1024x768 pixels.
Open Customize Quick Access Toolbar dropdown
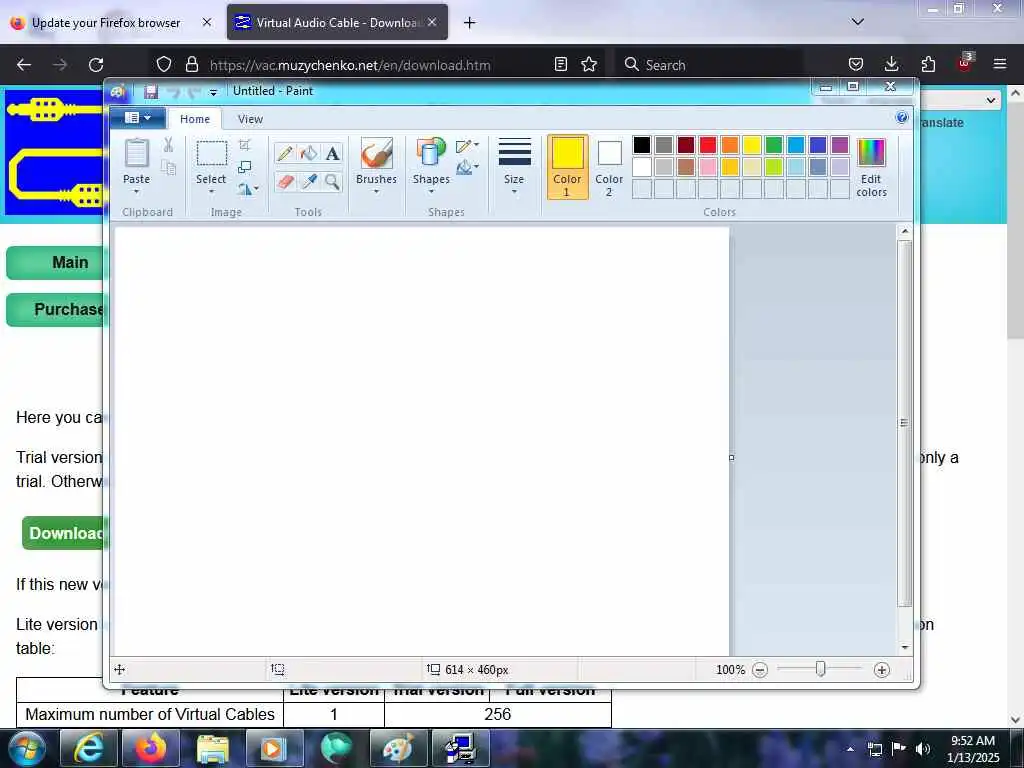pyautogui.click(x=213, y=92)
